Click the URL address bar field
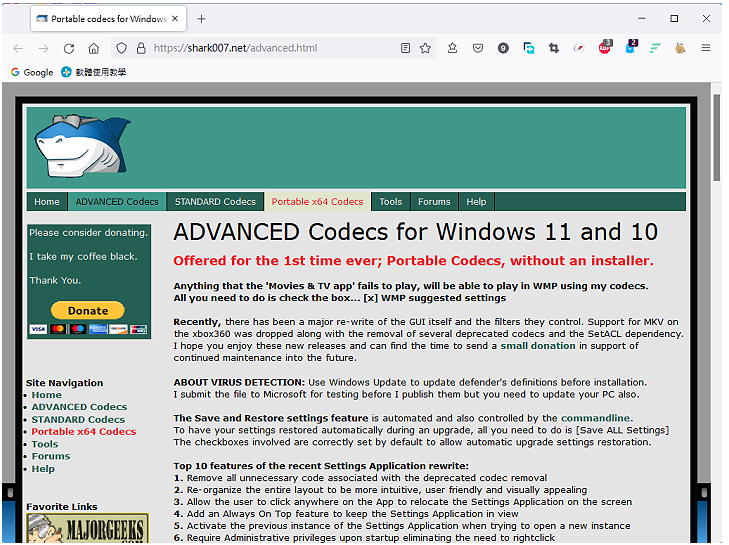 [x=274, y=48]
